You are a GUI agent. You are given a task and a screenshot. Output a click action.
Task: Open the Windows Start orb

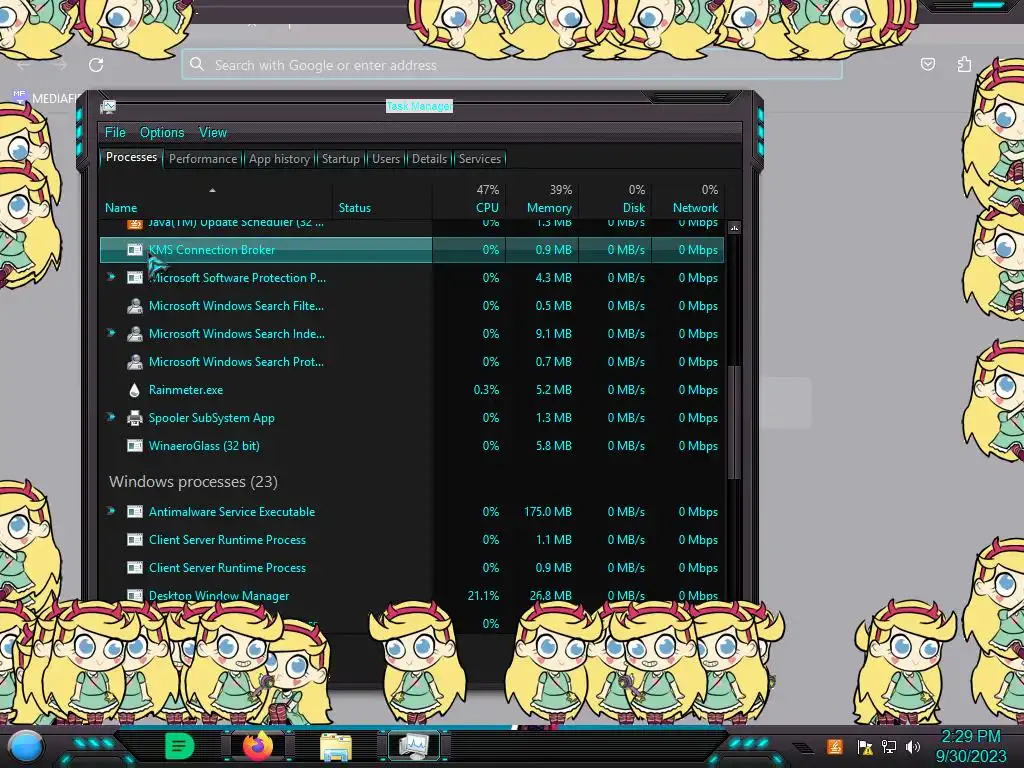pos(26,746)
